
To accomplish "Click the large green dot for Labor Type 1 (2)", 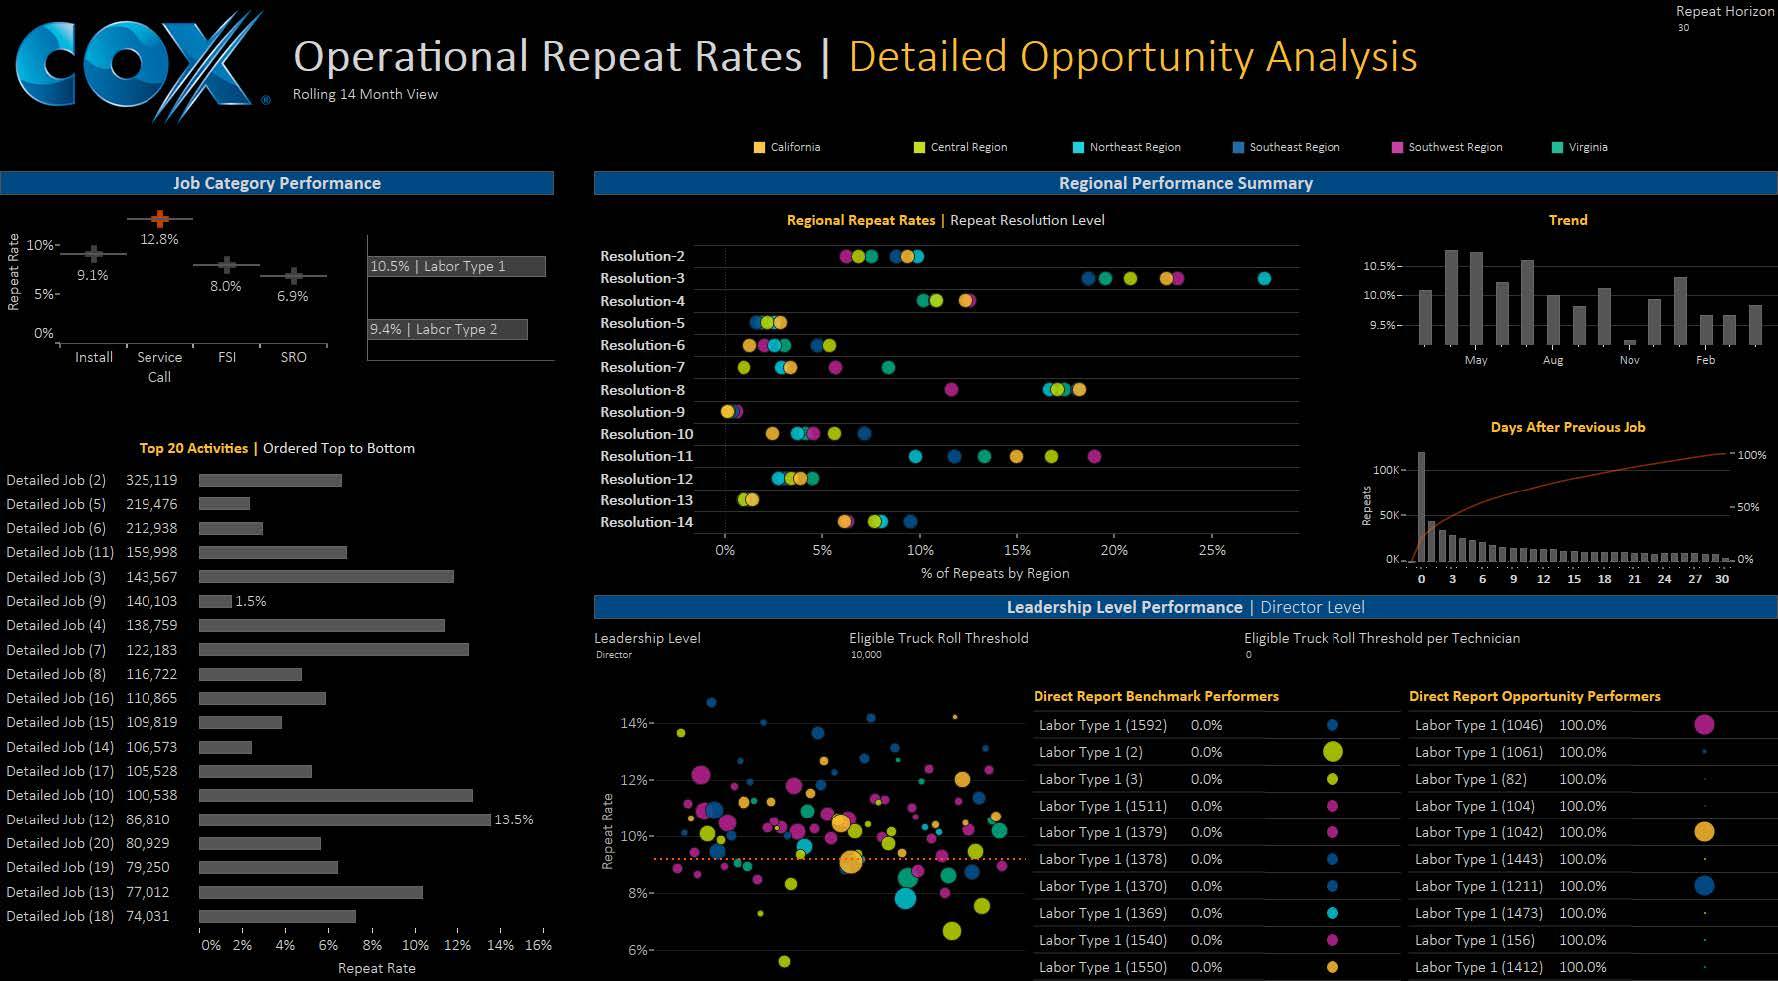I will click(1332, 752).
